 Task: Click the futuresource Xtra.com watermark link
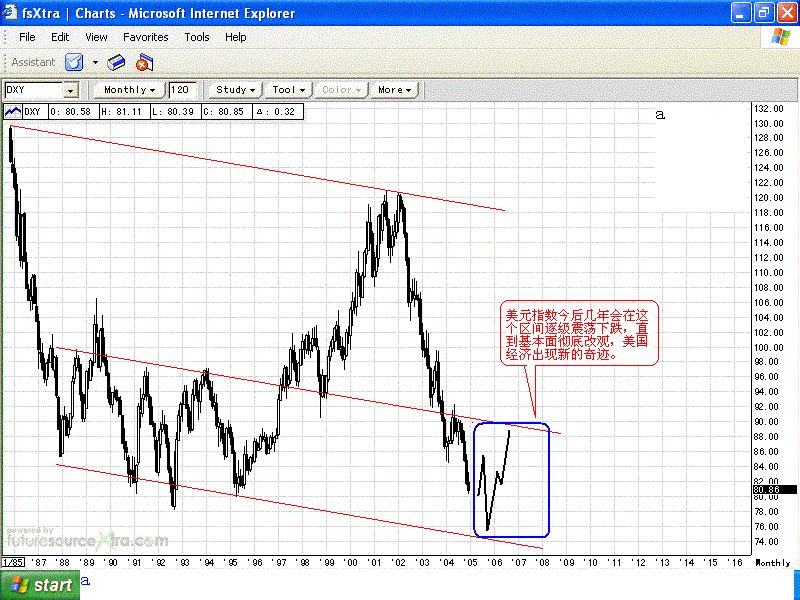[87, 541]
